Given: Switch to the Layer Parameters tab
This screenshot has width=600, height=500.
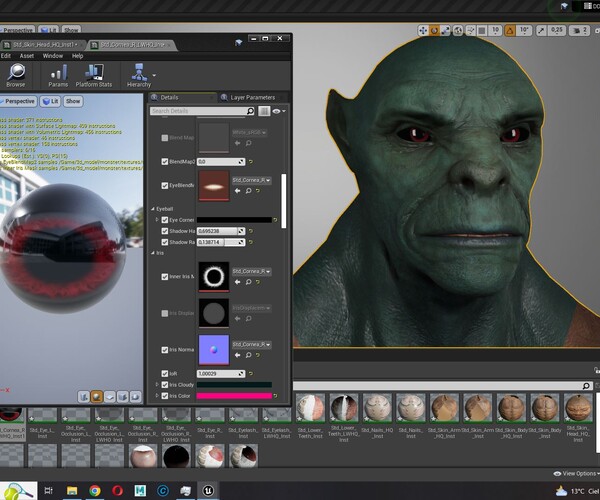Looking at the screenshot, I should pos(253,98).
